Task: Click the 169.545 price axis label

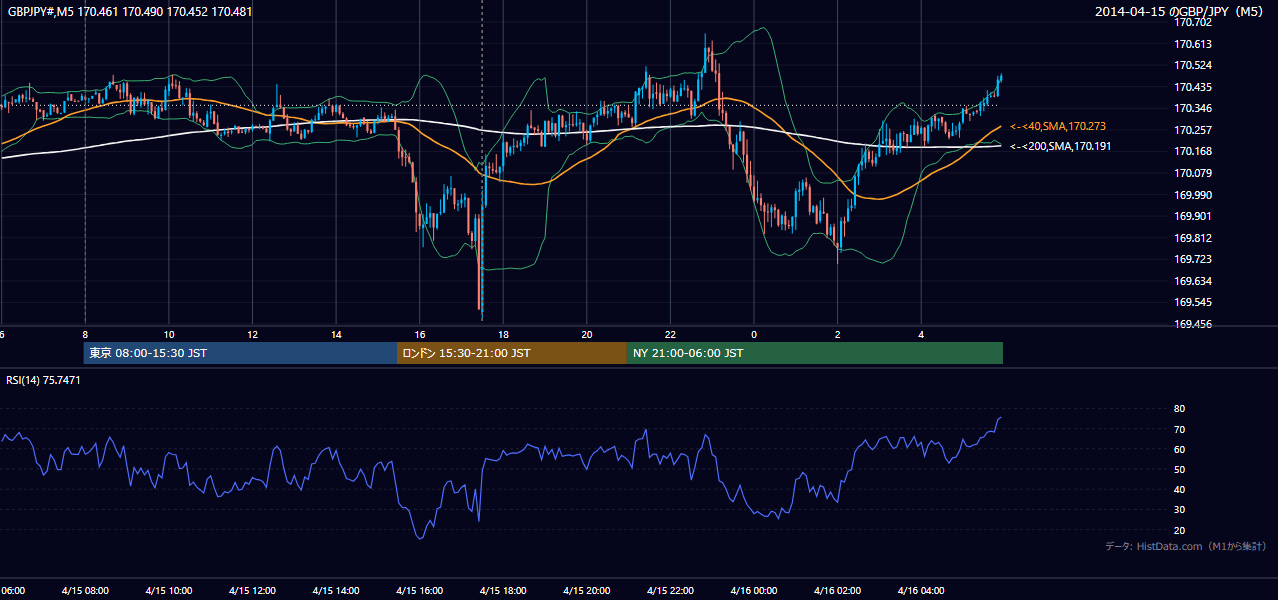Action: click(1194, 302)
